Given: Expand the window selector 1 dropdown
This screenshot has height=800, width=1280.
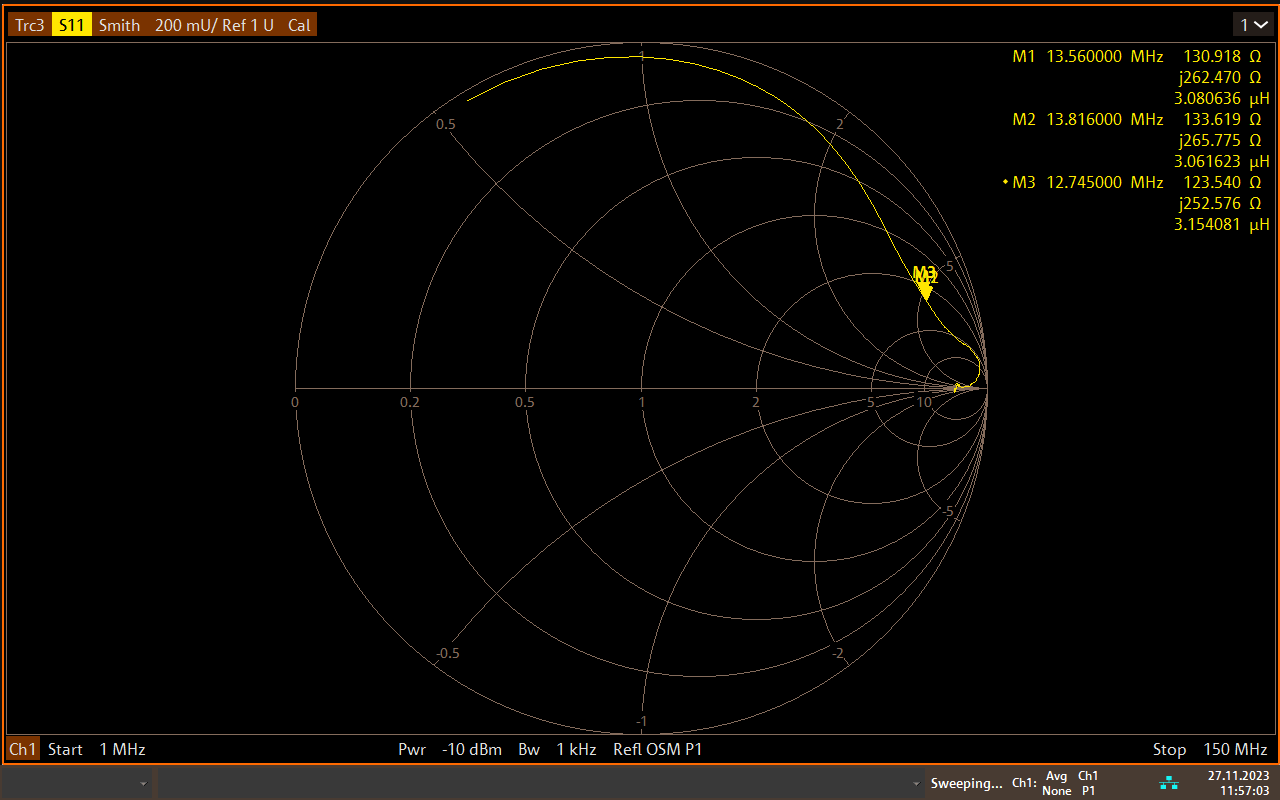Looking at the screenshot, I should click(1253, 24).
